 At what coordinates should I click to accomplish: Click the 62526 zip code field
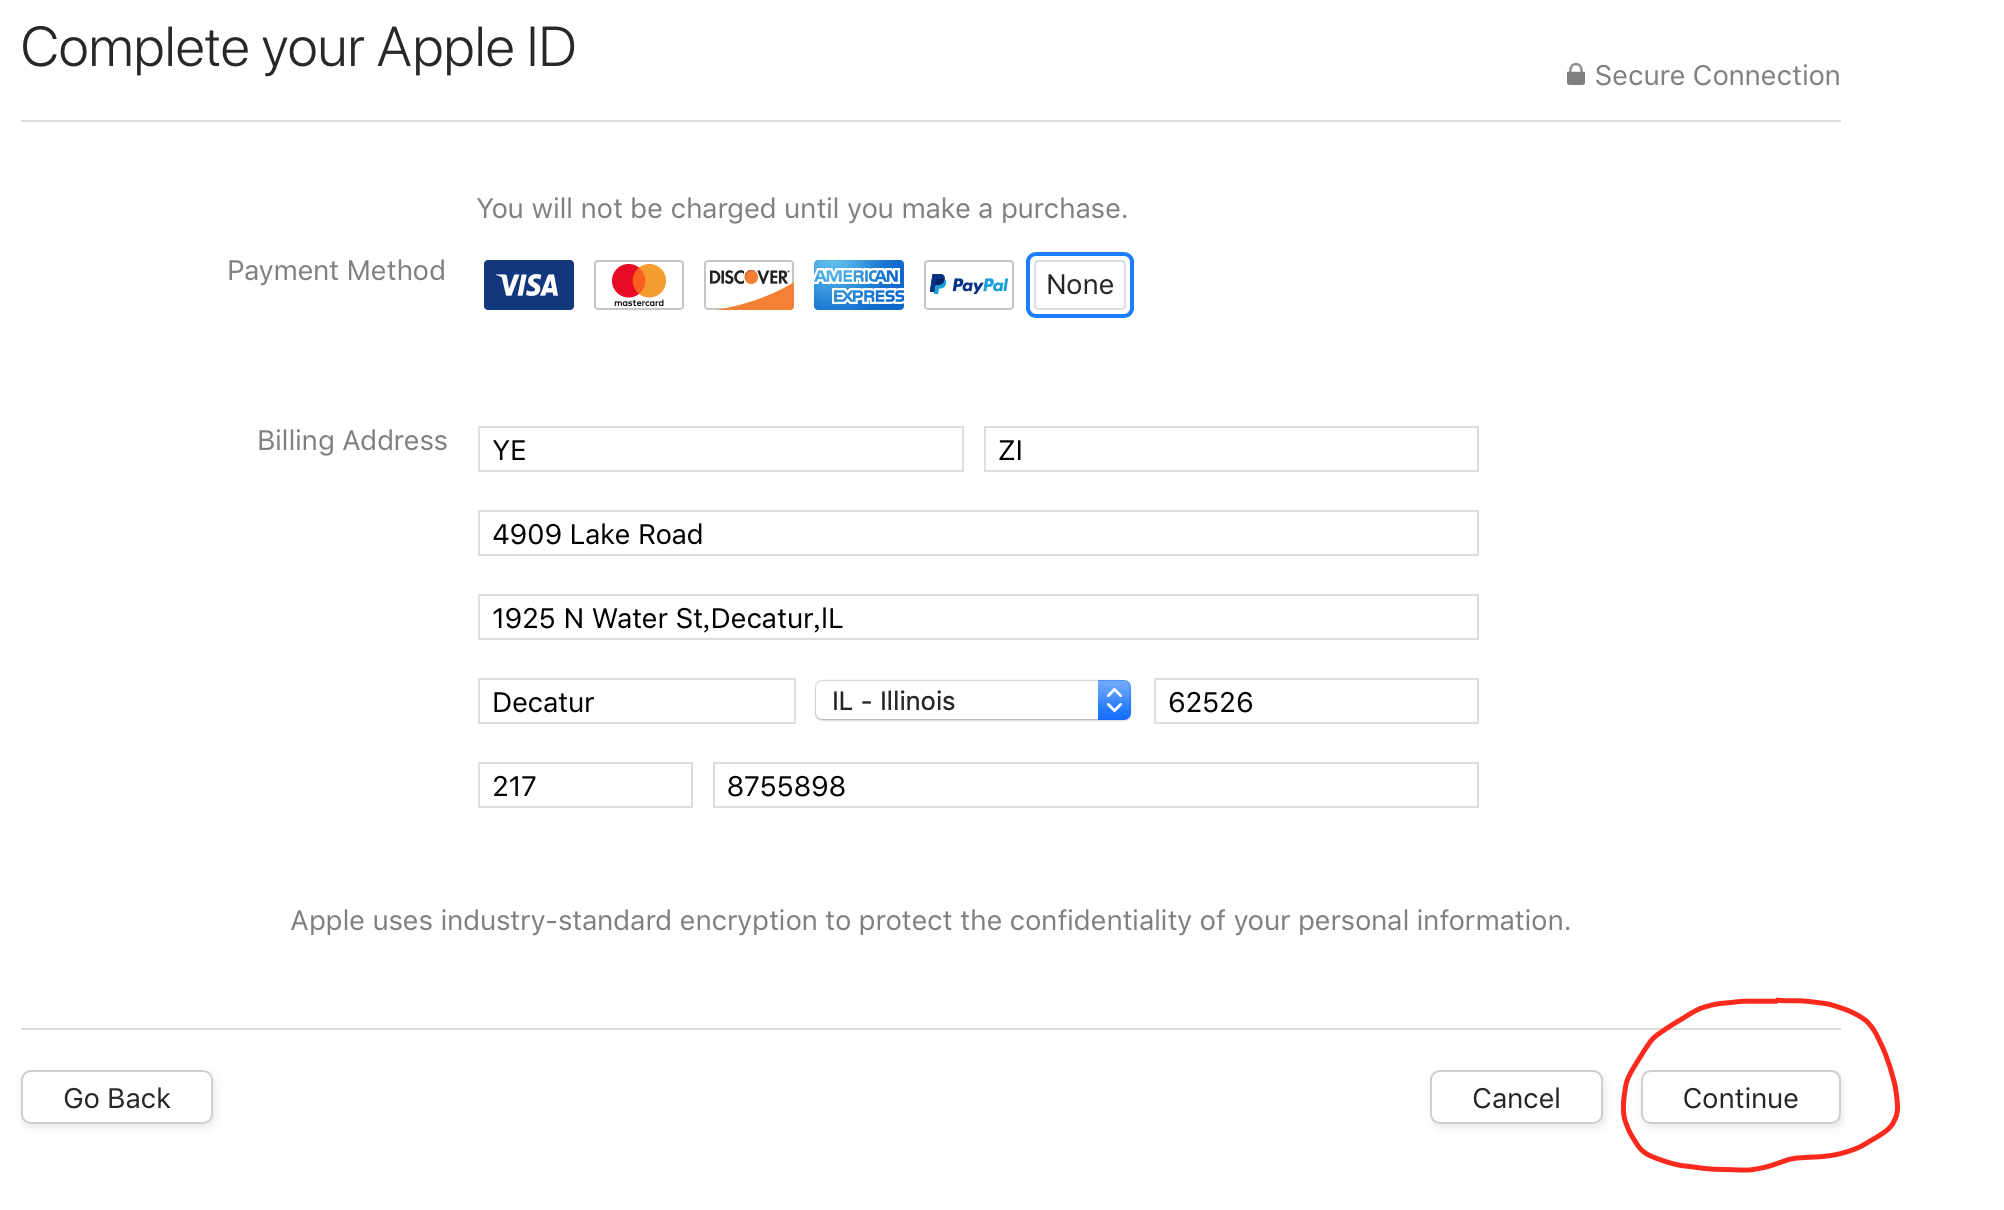(x=1316, y=701)
